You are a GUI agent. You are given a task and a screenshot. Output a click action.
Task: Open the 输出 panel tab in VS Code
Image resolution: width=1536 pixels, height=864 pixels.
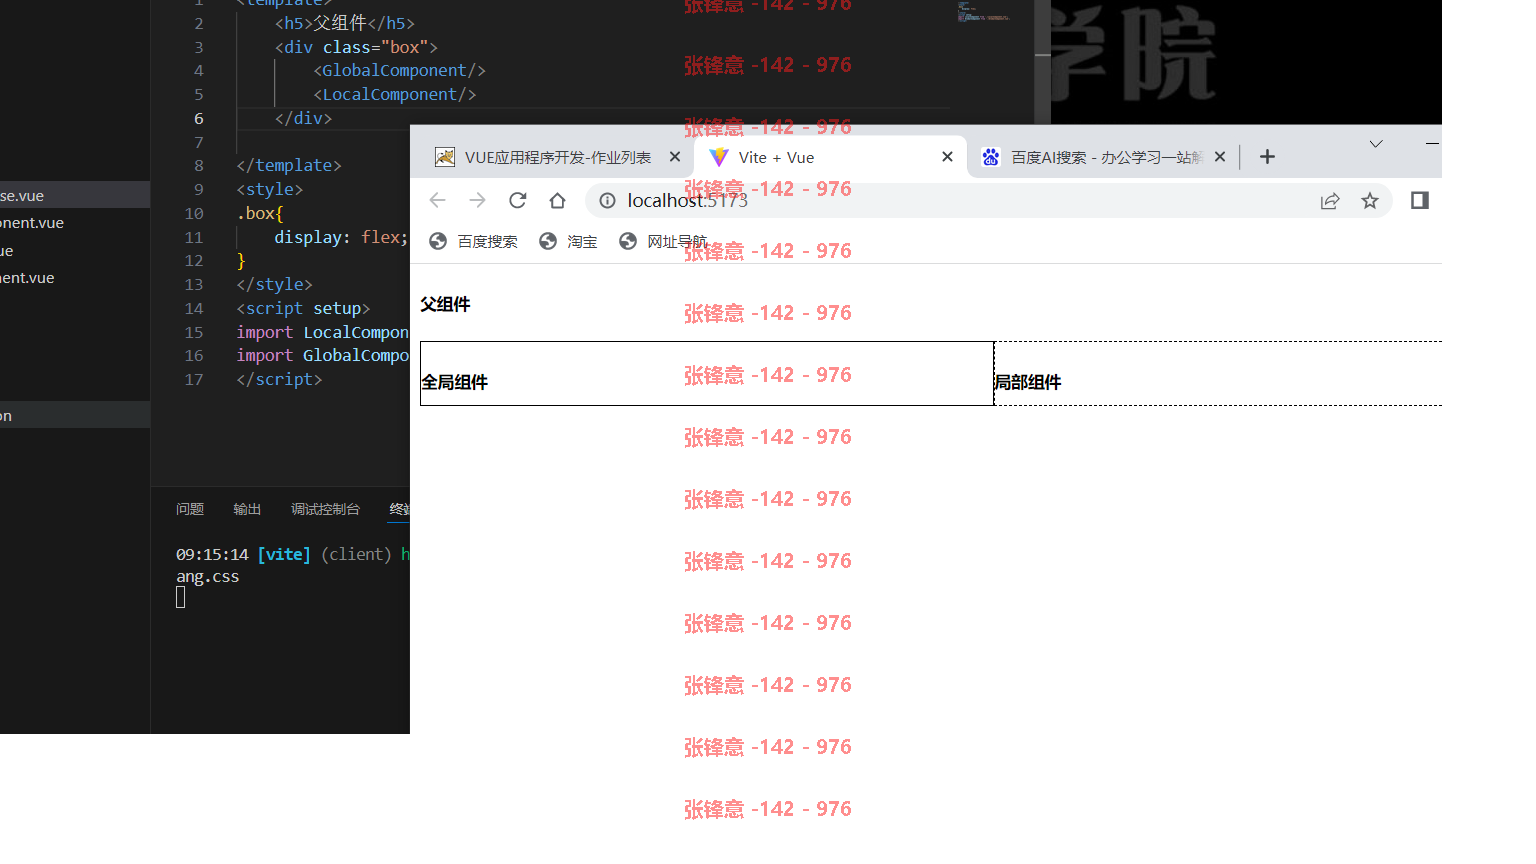click(247, 509)
